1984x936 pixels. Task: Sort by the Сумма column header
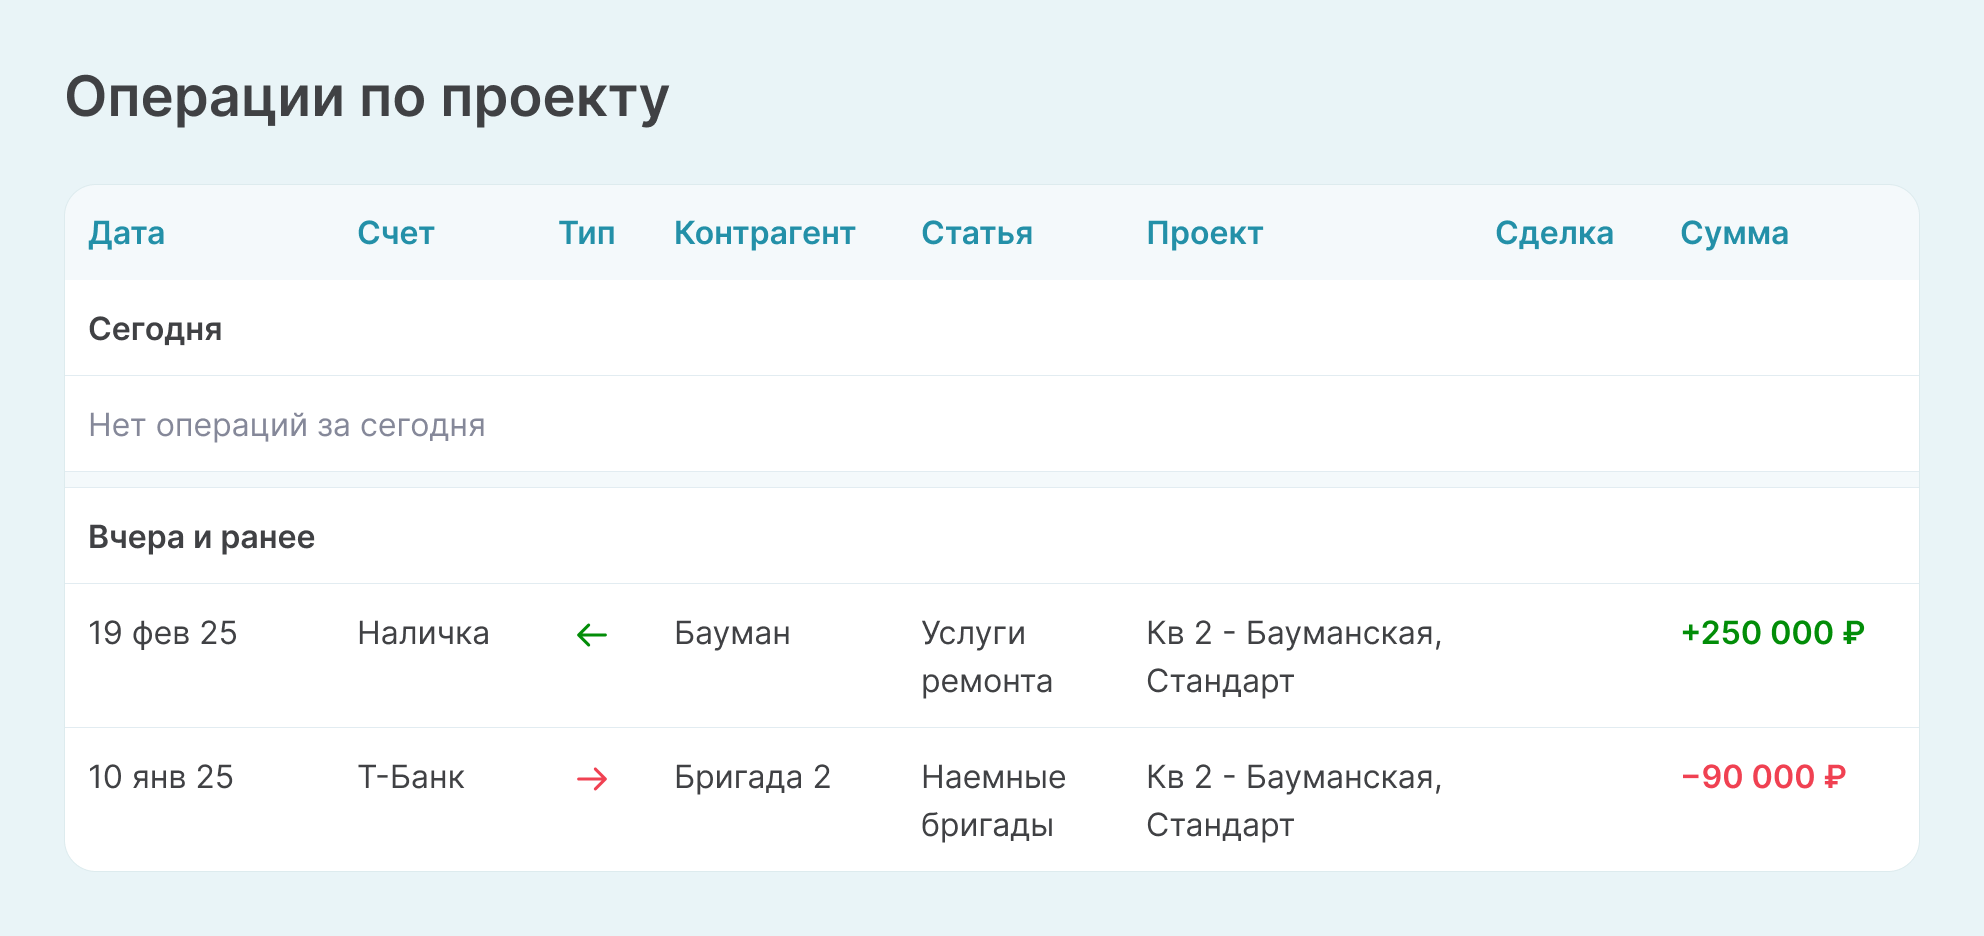[1734, 233]
